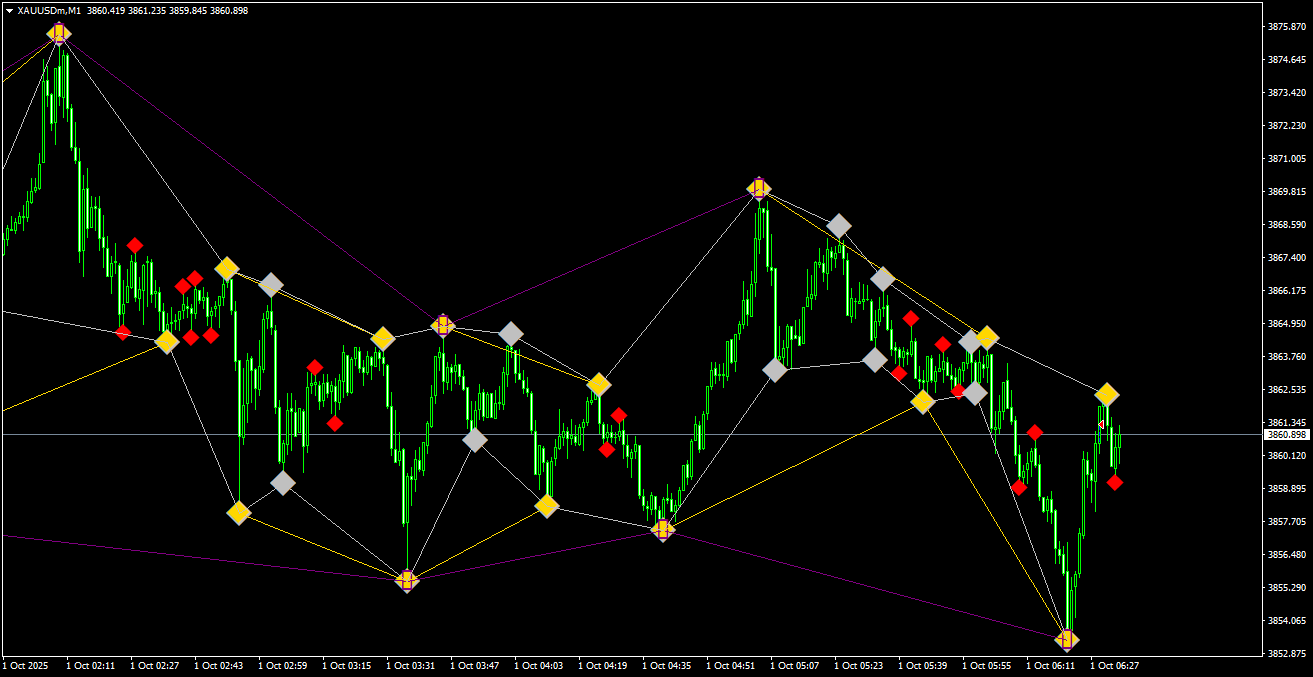Click the price axis label 3867.400

point(1287,257)
